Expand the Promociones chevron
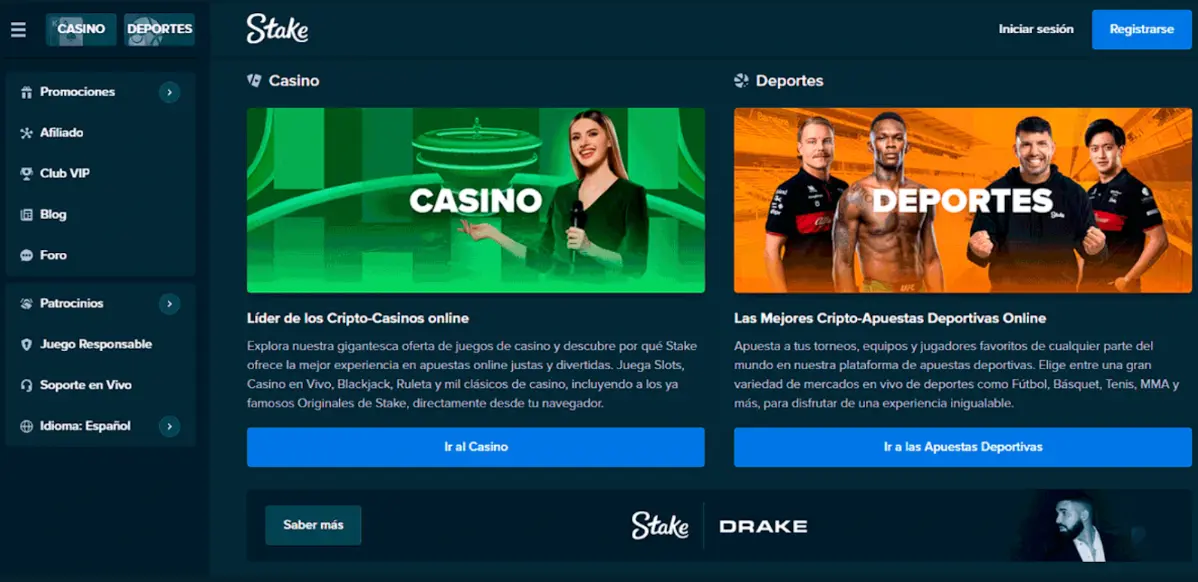The image size is (1198, 582). point(170,92)
